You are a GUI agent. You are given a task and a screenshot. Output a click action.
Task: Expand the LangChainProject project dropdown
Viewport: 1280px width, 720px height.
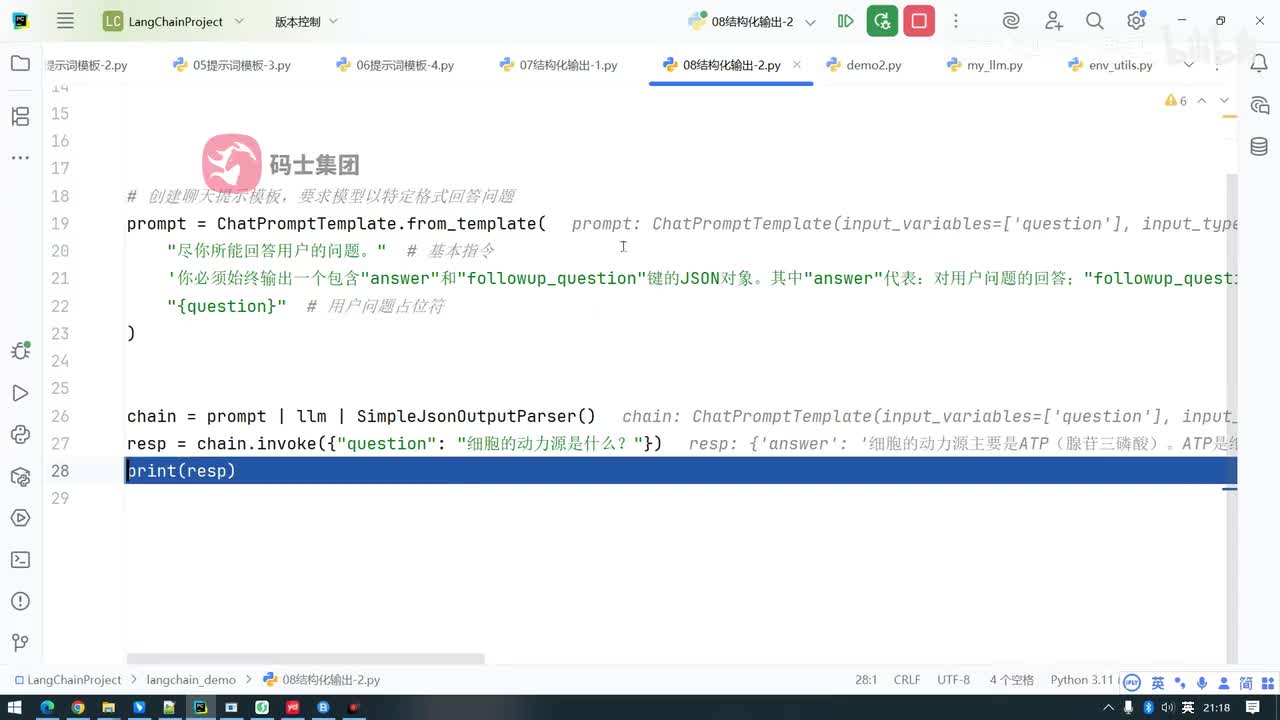[174, 21]
